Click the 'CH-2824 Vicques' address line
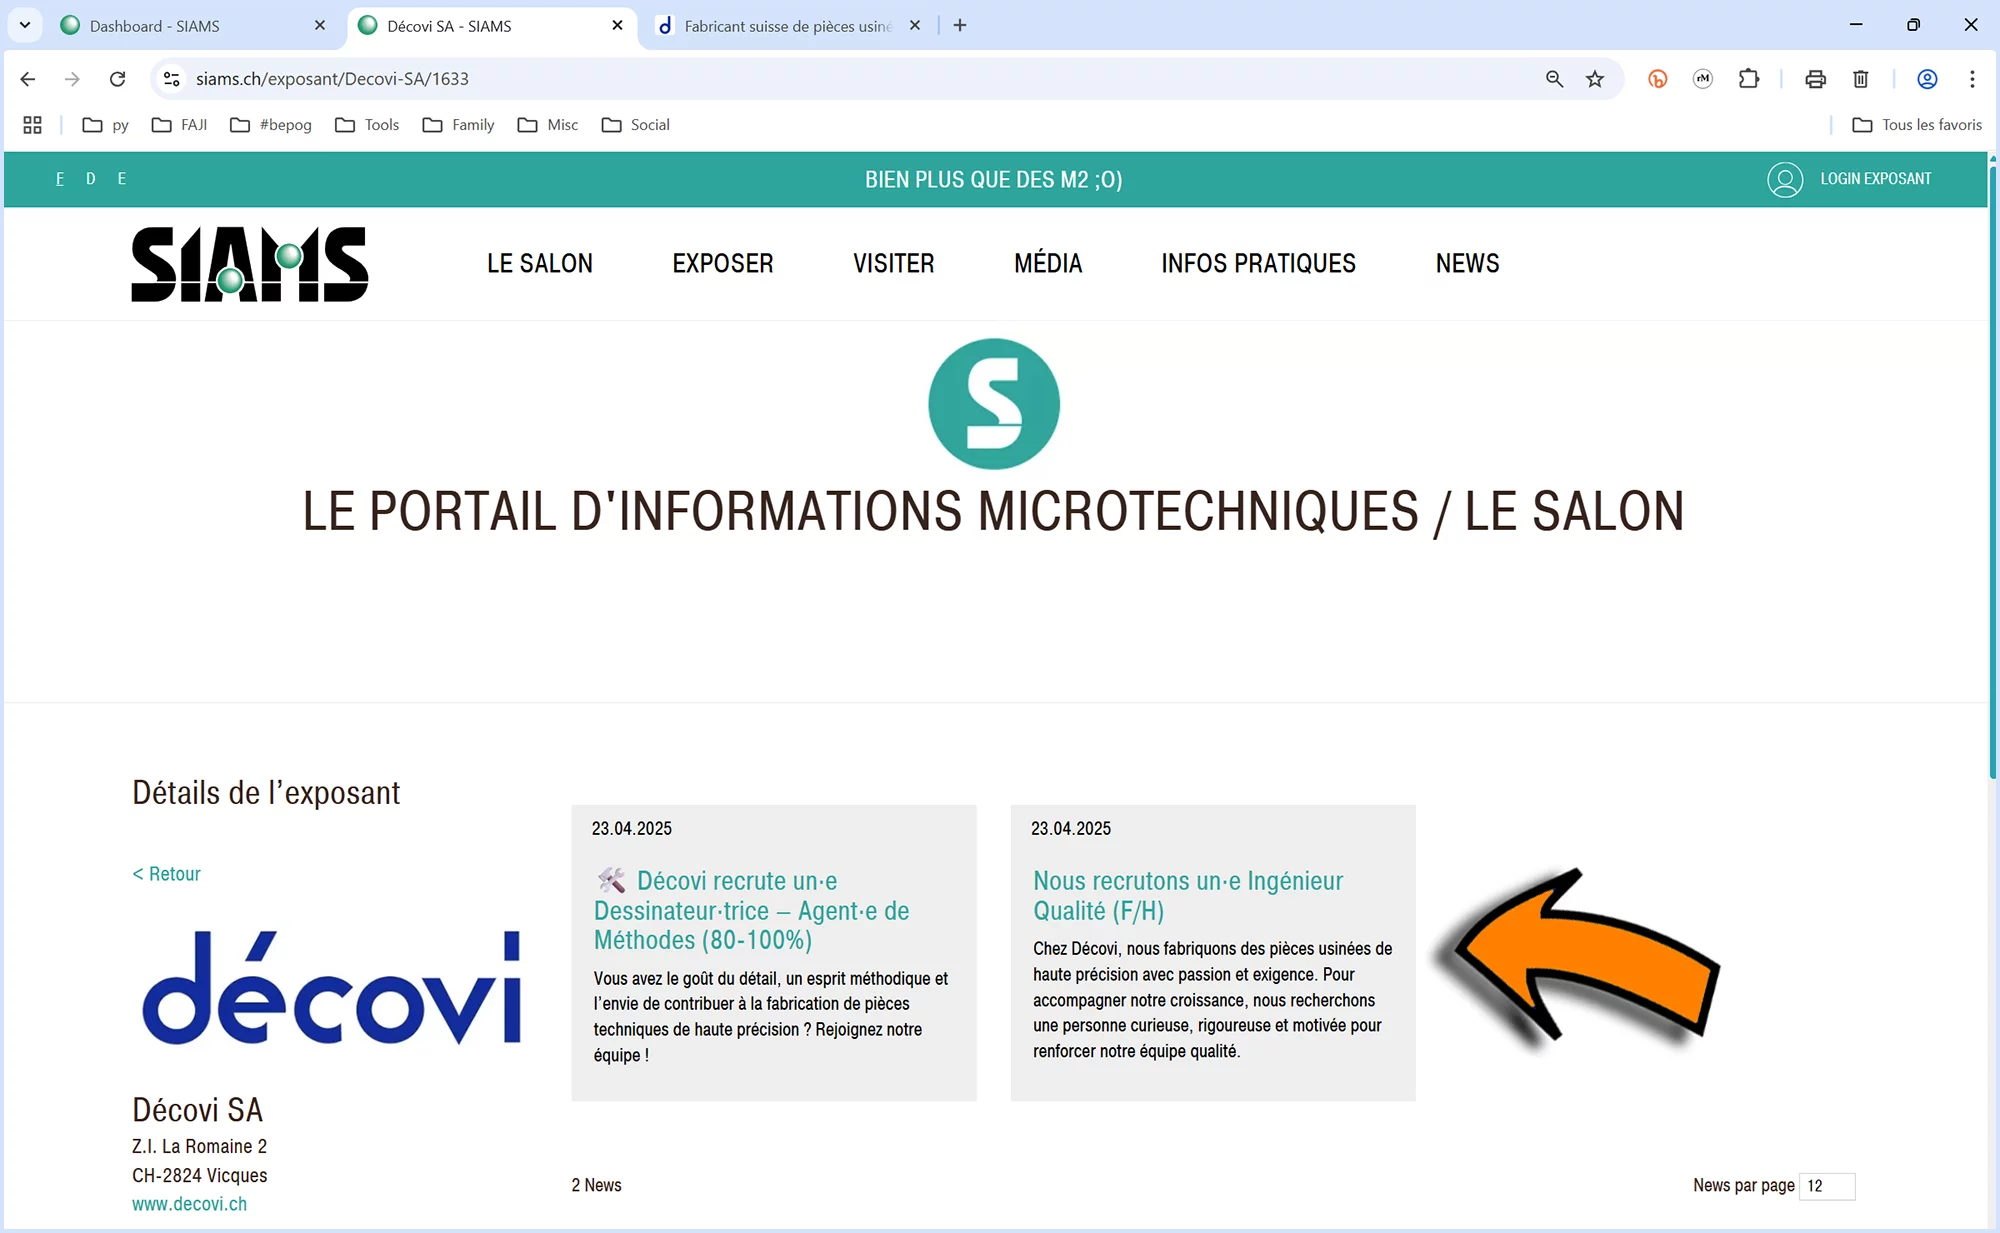The width and height of the screenshot is (2000, 1233). [199, 1175]
